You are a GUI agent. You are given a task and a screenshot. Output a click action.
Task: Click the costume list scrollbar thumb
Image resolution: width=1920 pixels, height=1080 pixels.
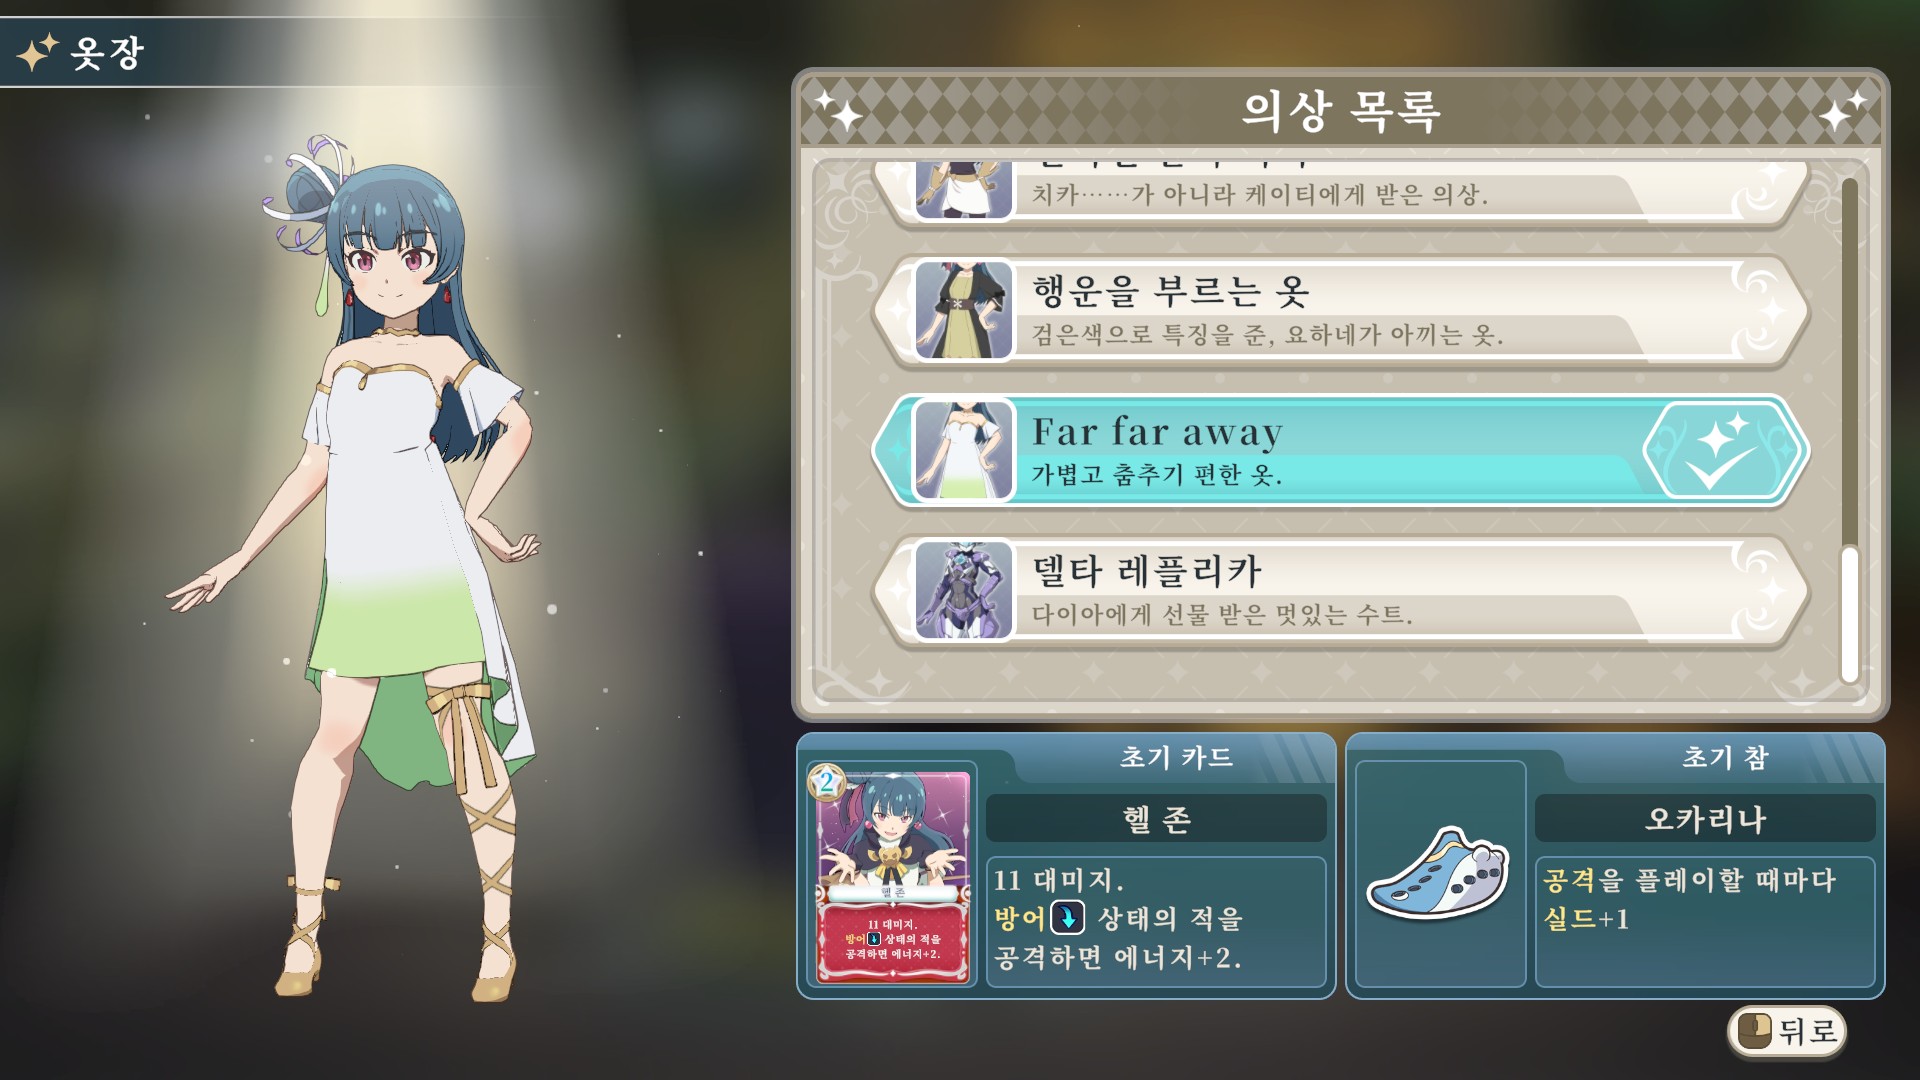coord(1849,614)
